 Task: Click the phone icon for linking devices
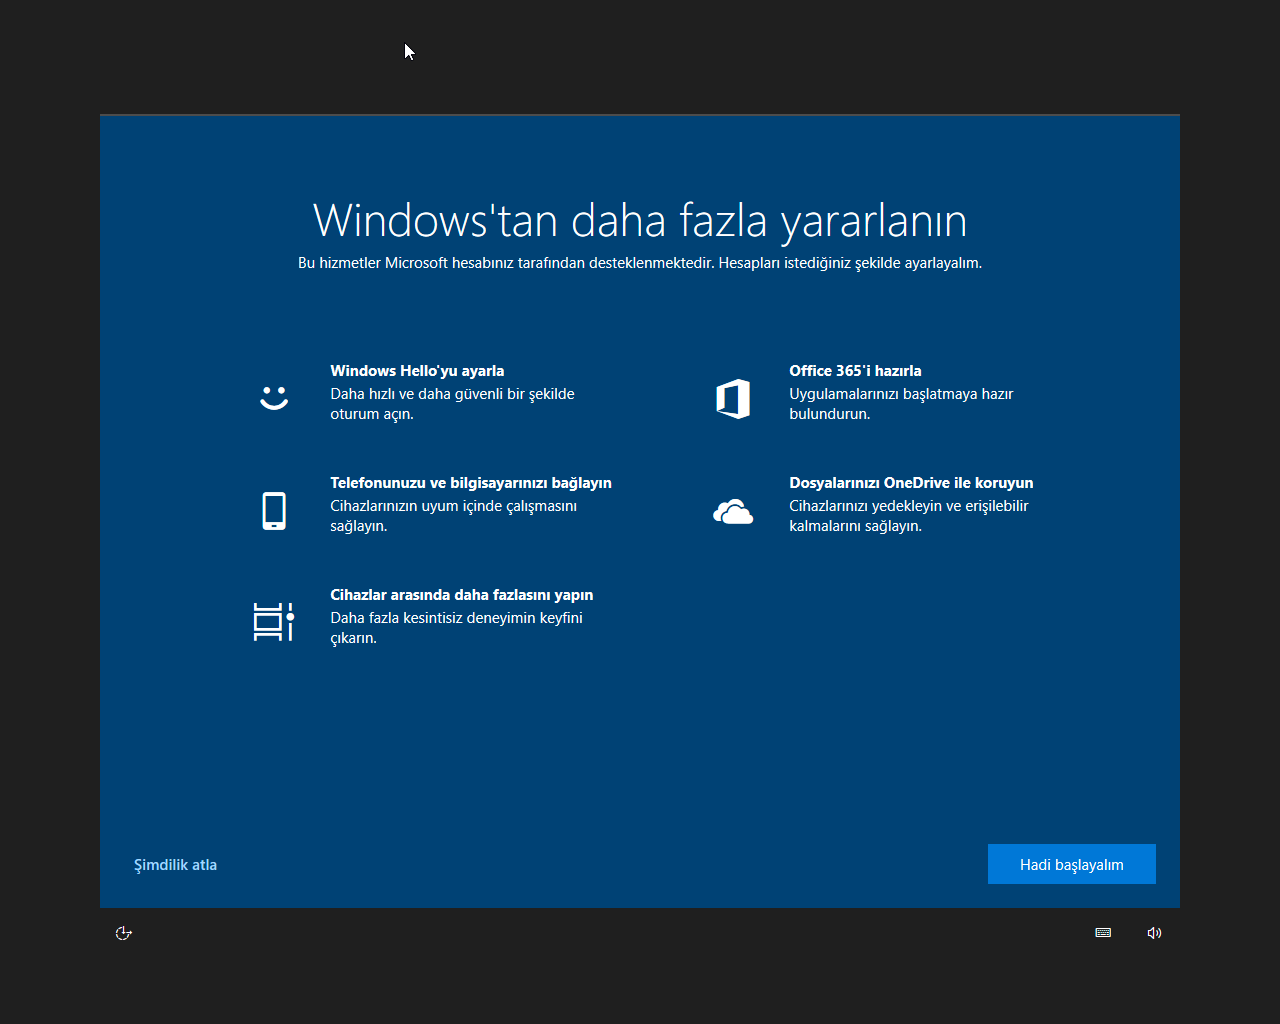pyautogui.click(x=274, y=511)
